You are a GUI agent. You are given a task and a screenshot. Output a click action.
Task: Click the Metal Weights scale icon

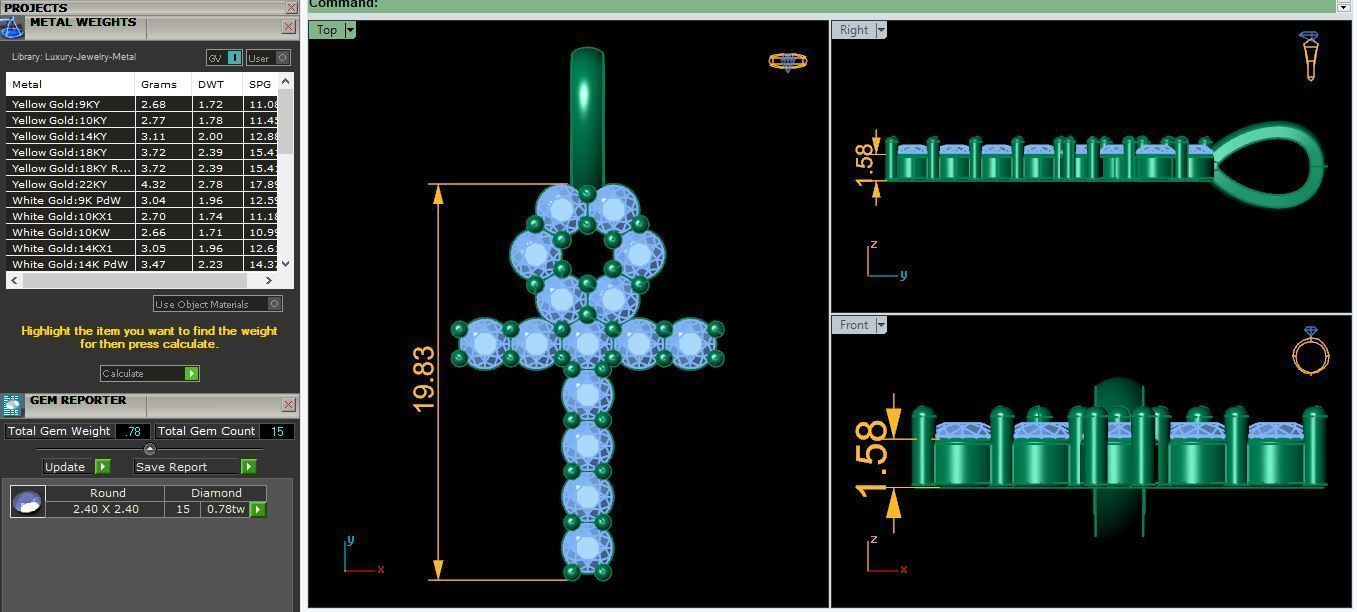tap(12, 27)
